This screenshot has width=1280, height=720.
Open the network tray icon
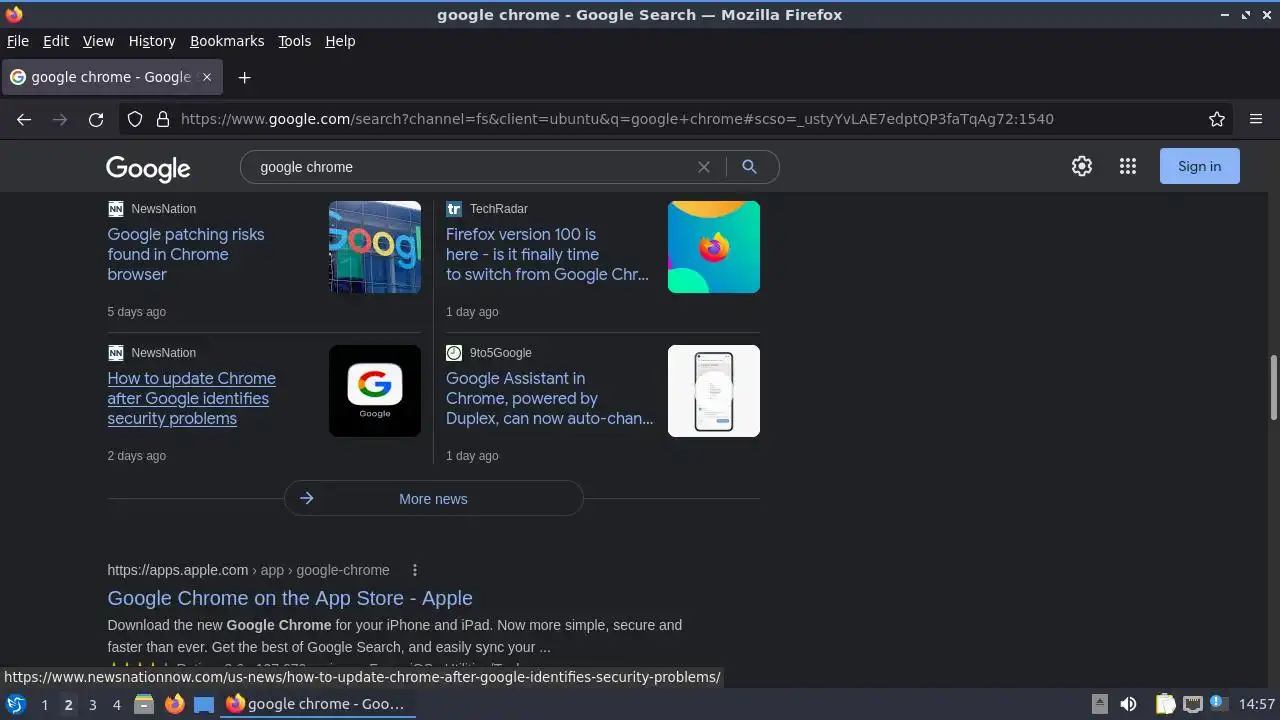click(x=1192, y=704)
